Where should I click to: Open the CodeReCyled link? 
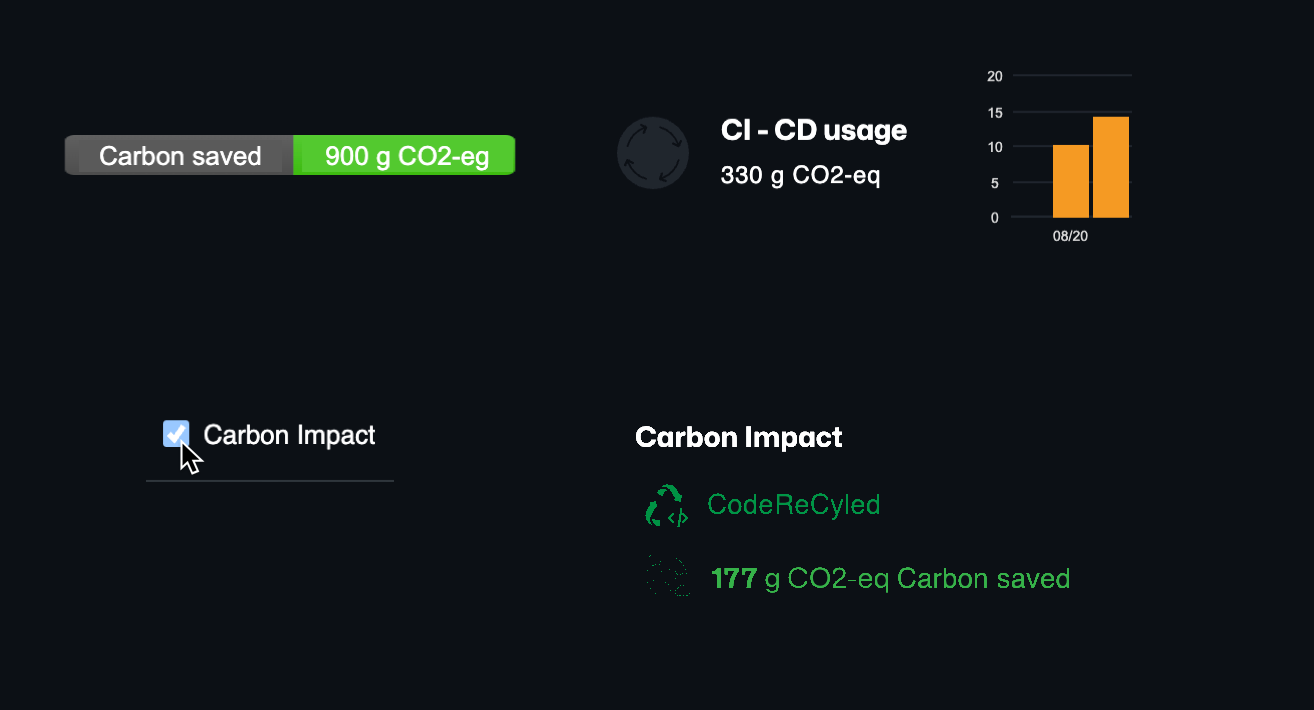point(793,505)
